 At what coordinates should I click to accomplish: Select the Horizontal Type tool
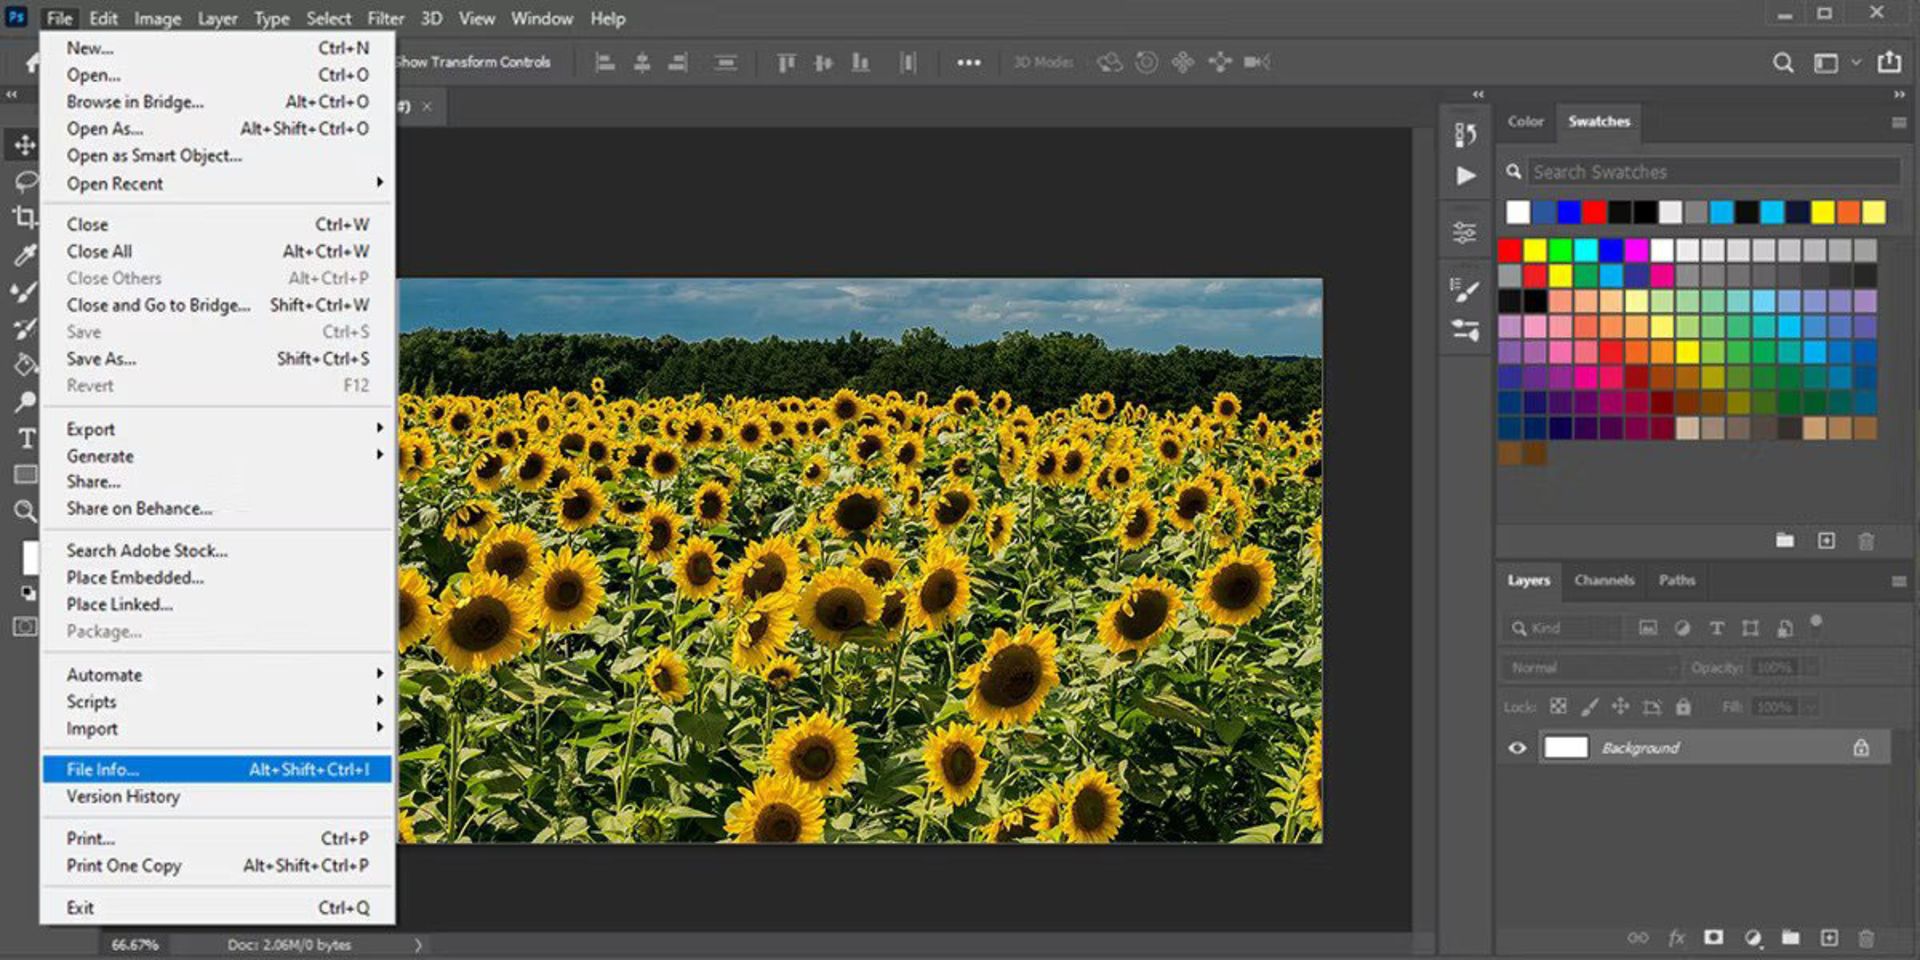coord(26,438)
